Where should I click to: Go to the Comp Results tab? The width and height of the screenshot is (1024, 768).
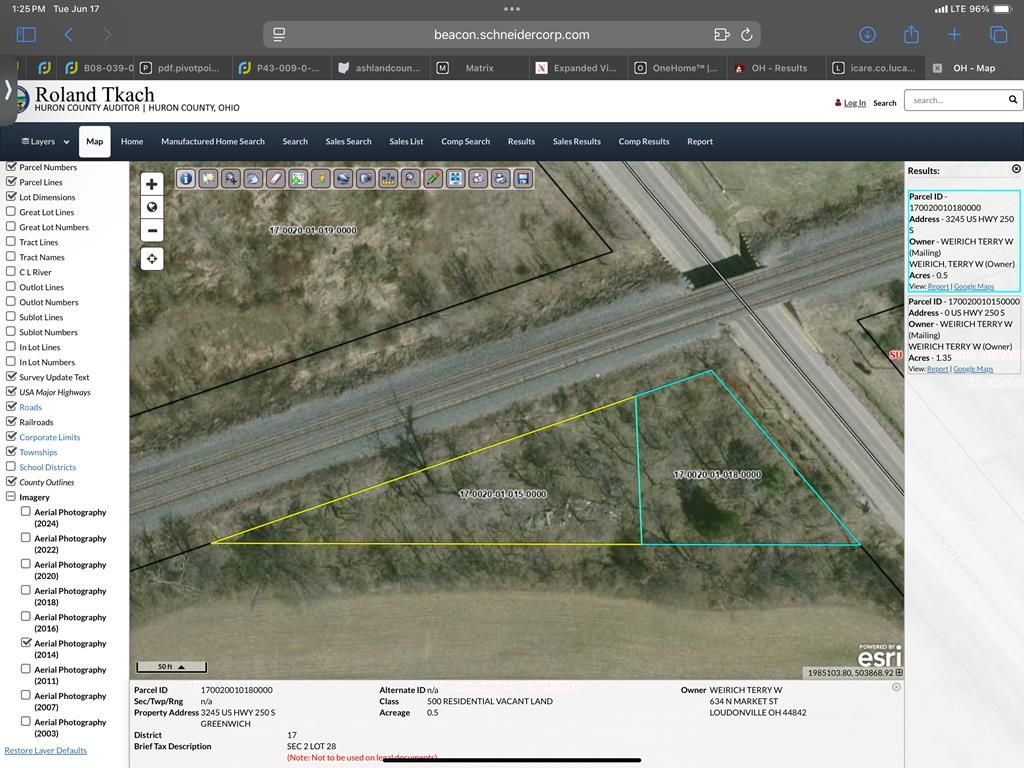643,142
